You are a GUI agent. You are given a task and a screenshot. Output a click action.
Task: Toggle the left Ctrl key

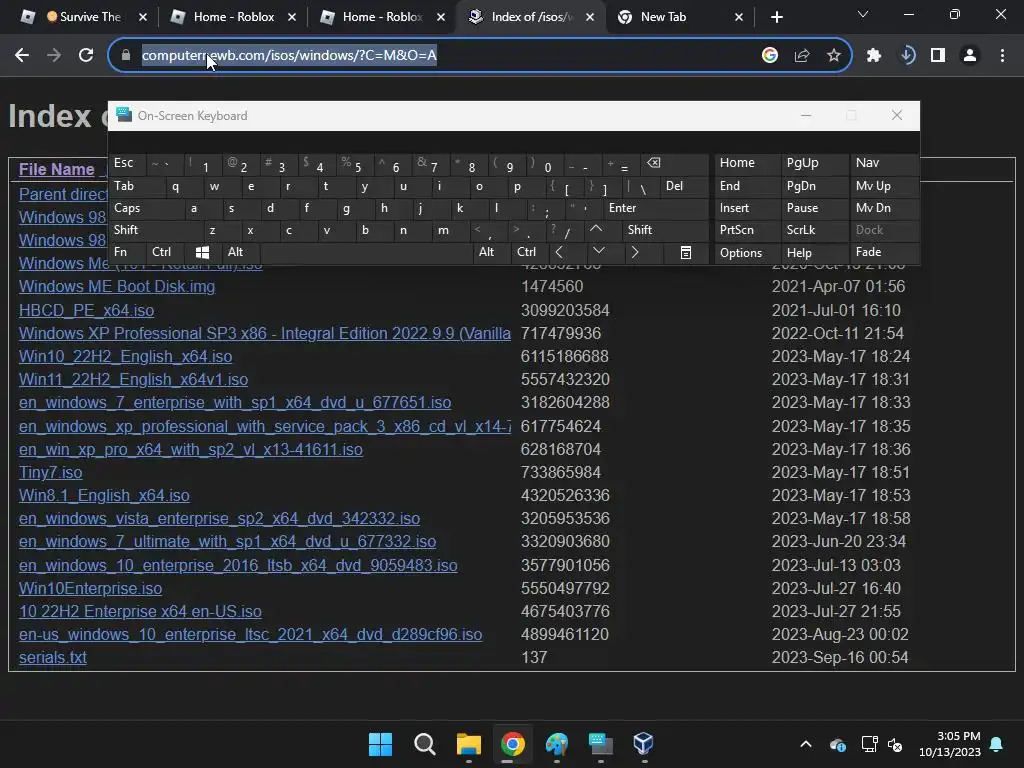coord(166,253)
